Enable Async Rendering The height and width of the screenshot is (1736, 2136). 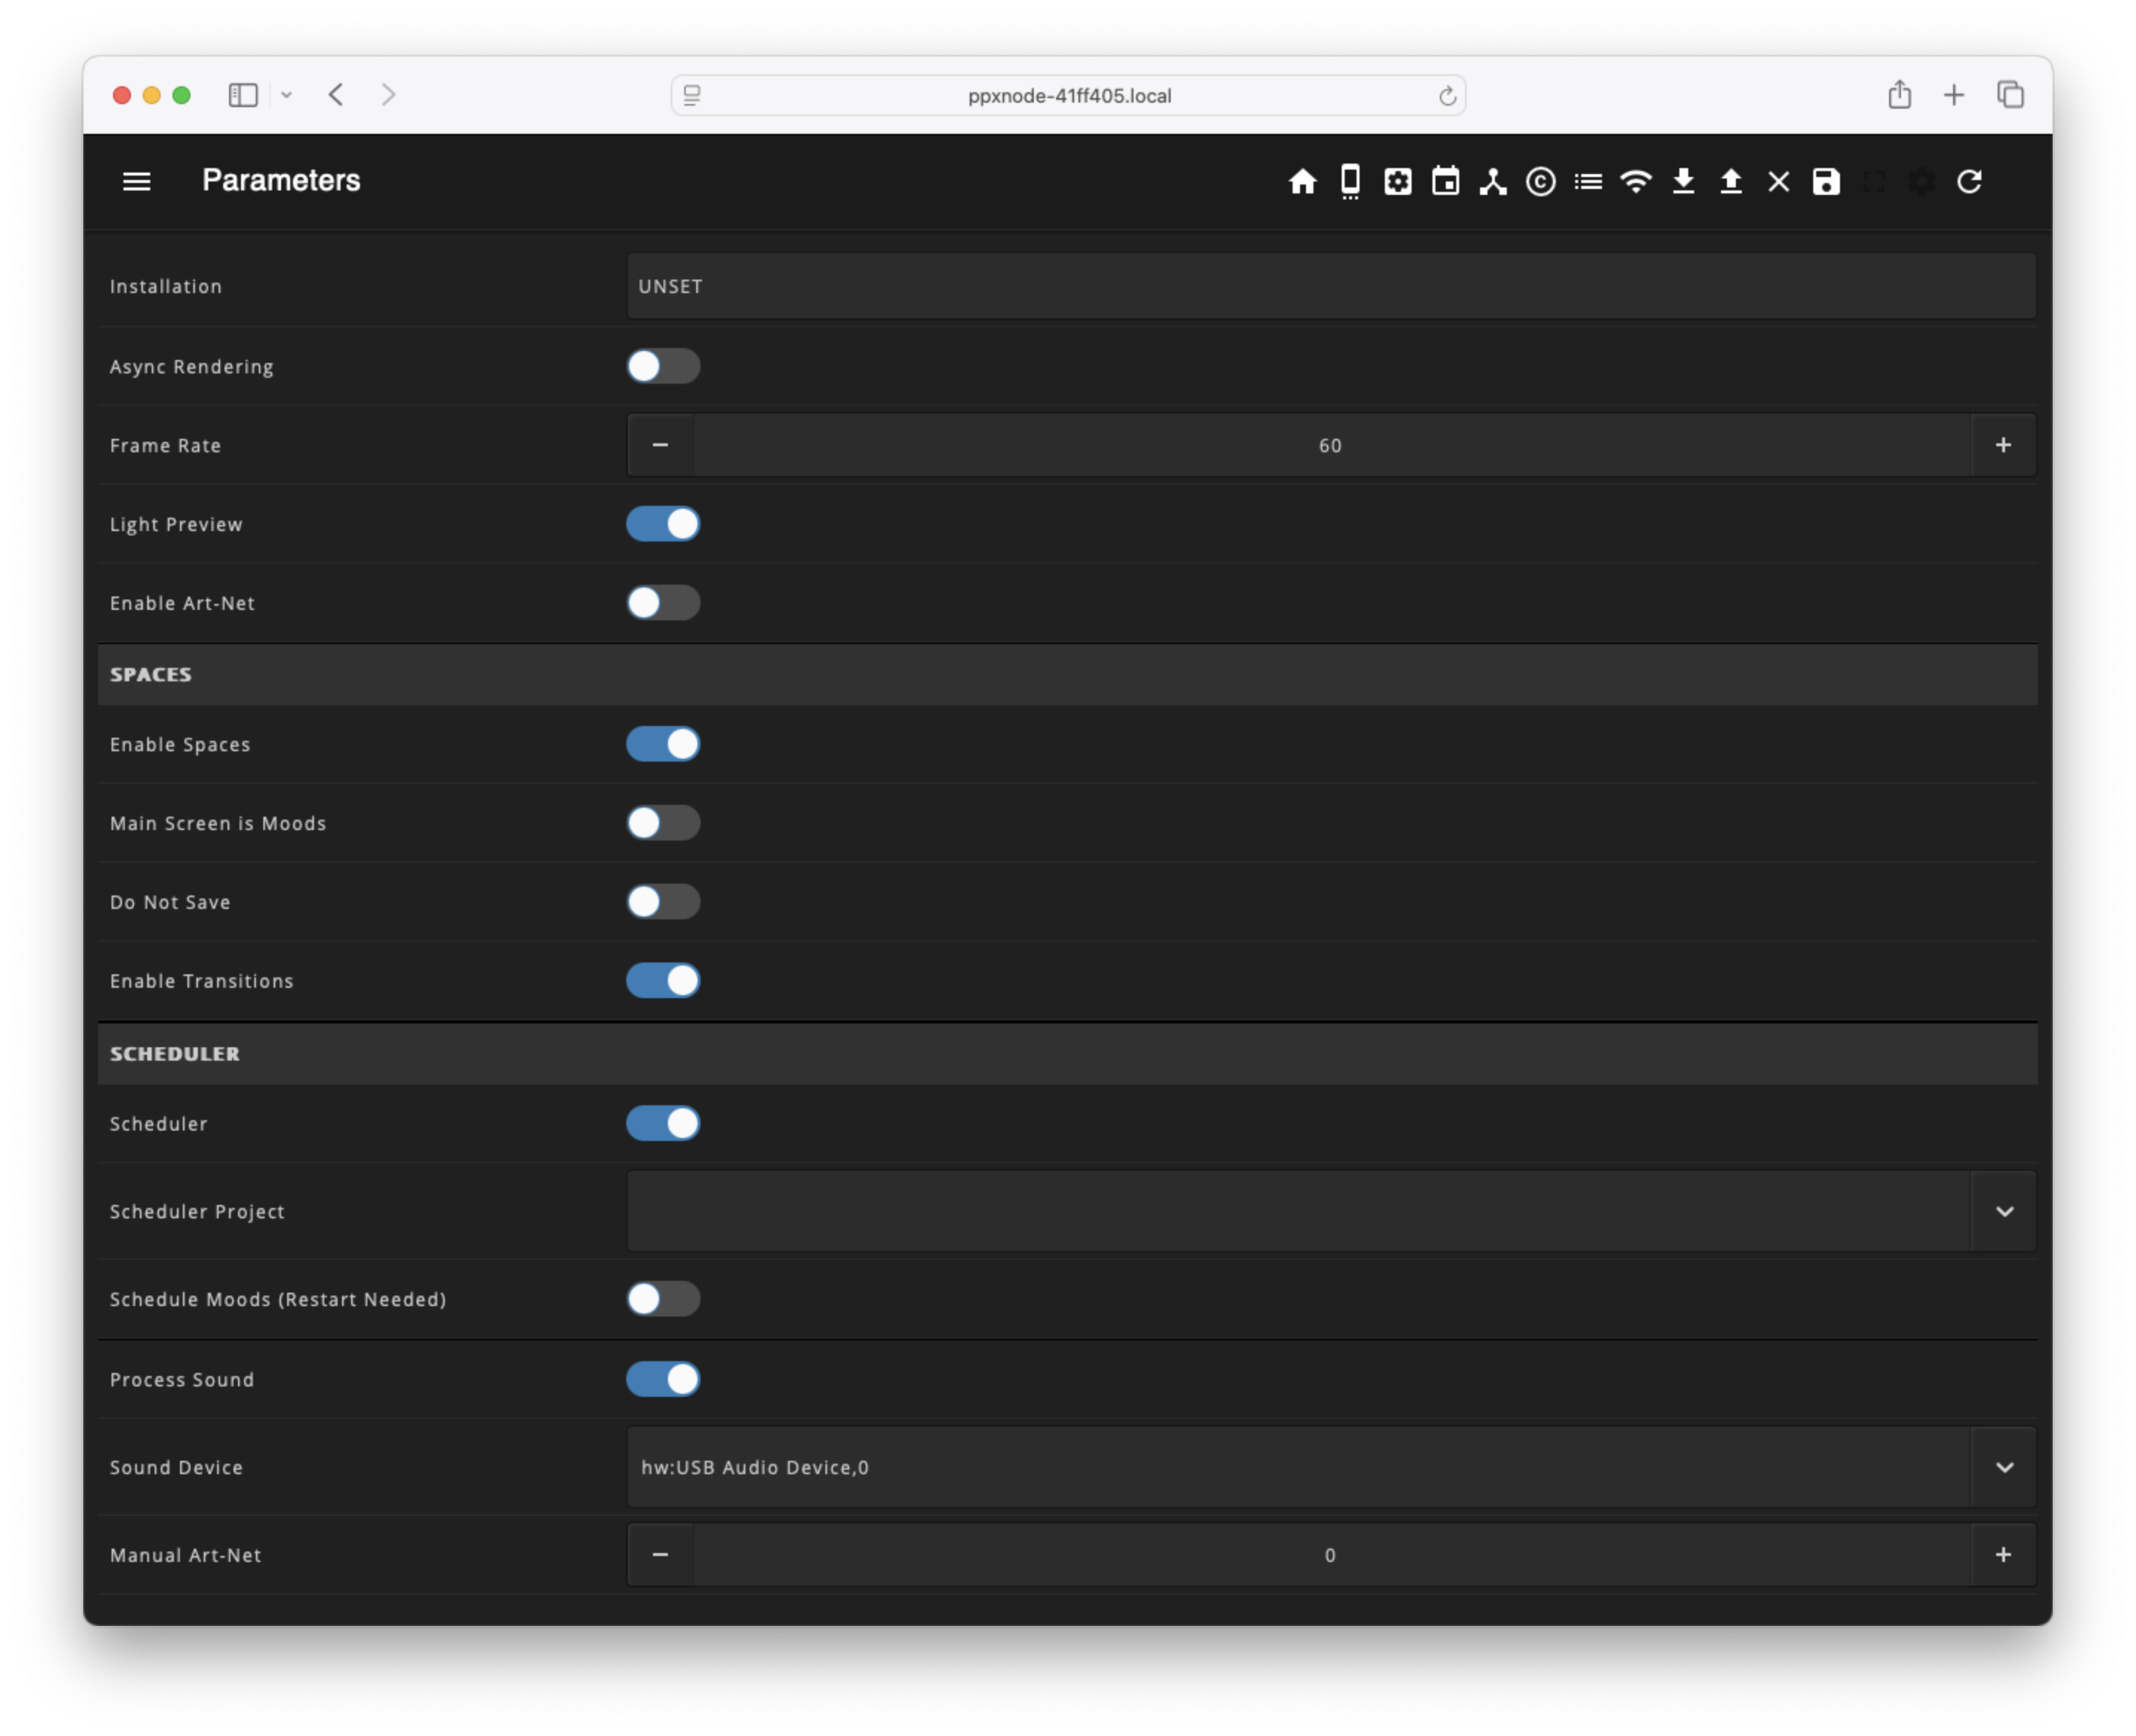click(663, 366)
